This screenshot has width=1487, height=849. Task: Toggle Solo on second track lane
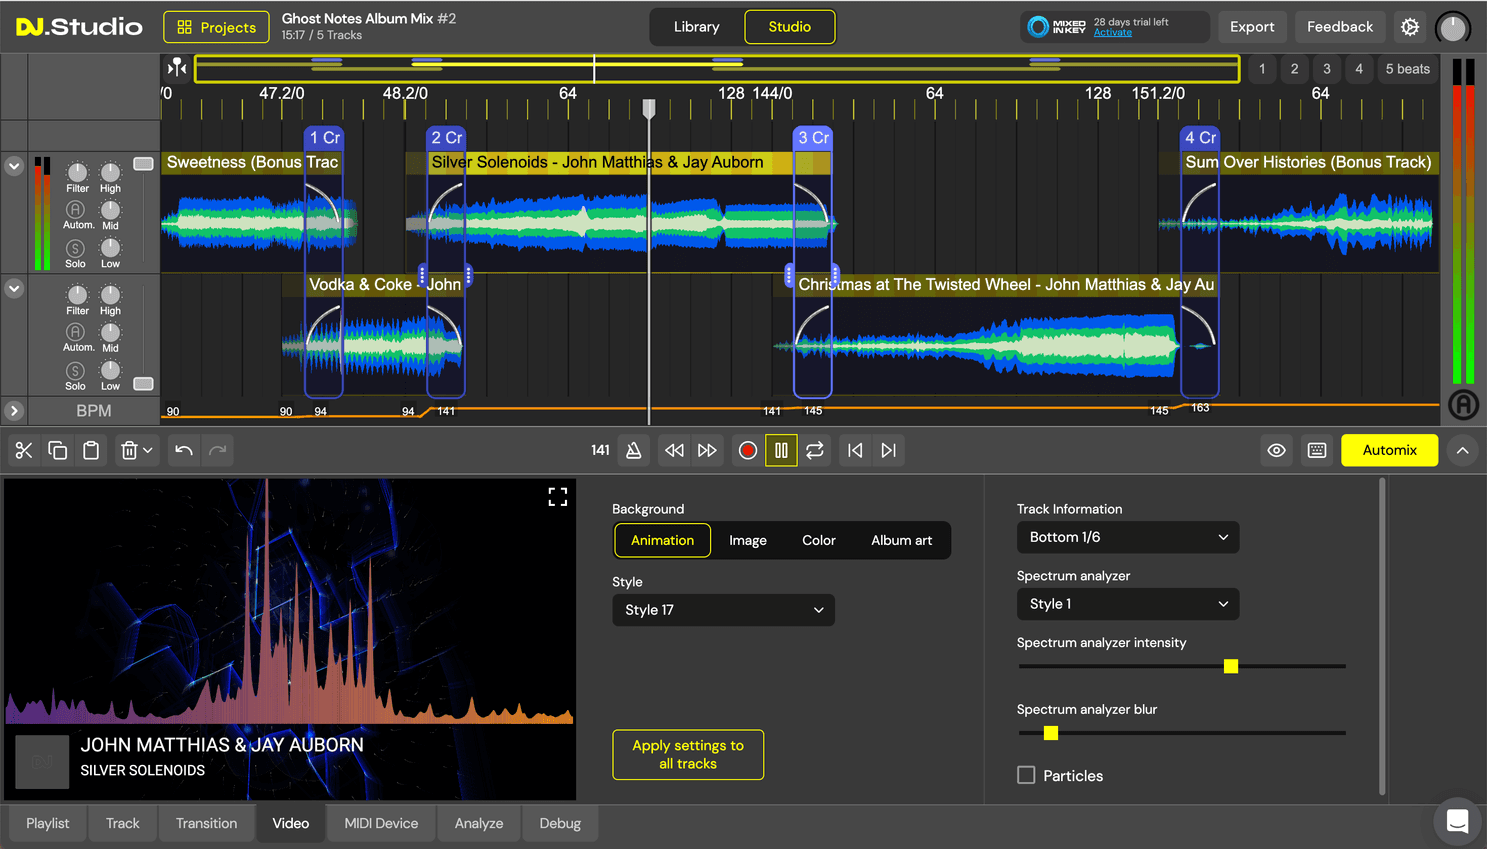click(x=75, y=372)
